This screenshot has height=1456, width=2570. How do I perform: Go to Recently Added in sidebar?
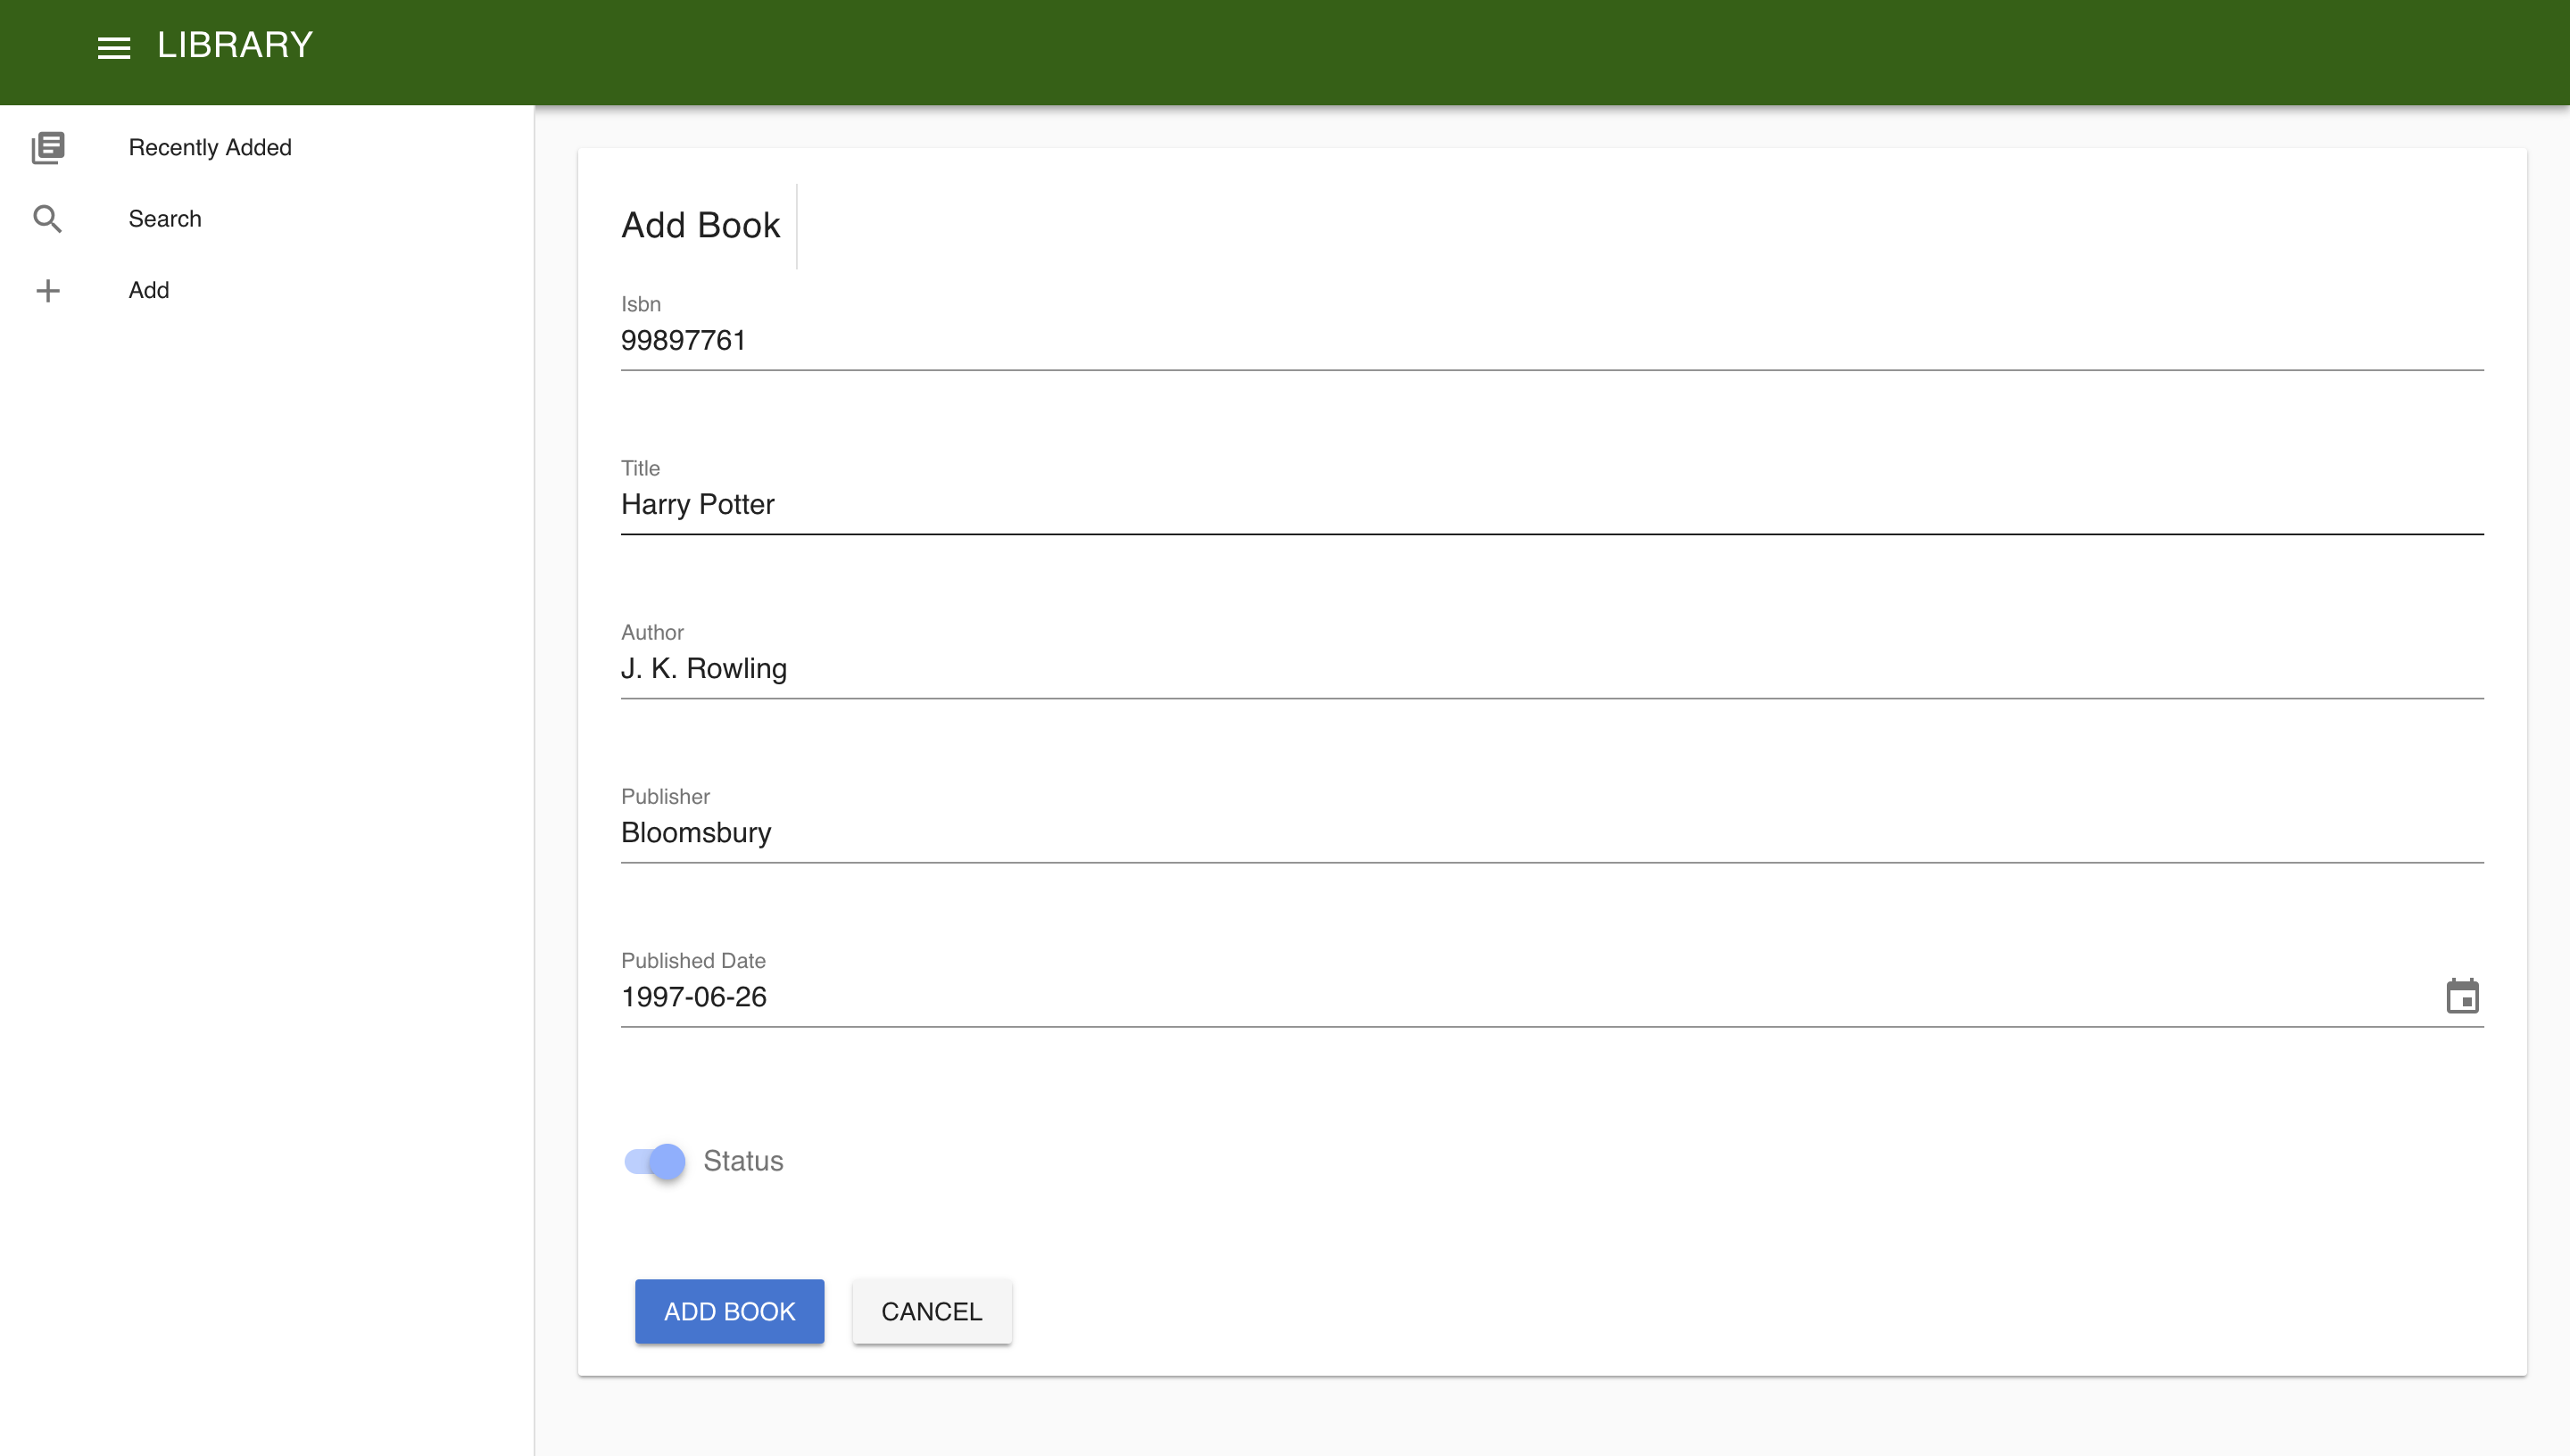pyautogui.click(x=210, y=147)
